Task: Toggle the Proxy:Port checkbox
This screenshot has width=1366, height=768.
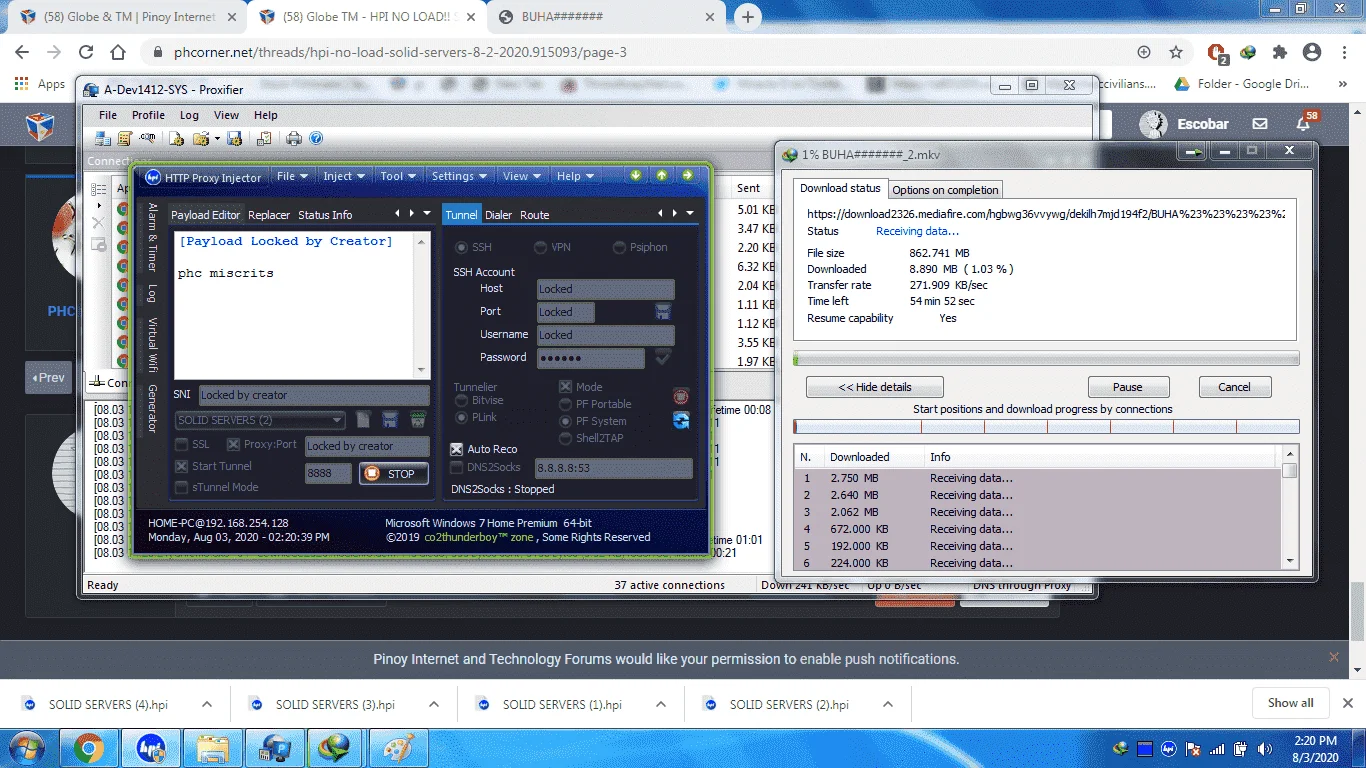Action: click(x=233, y=445)
